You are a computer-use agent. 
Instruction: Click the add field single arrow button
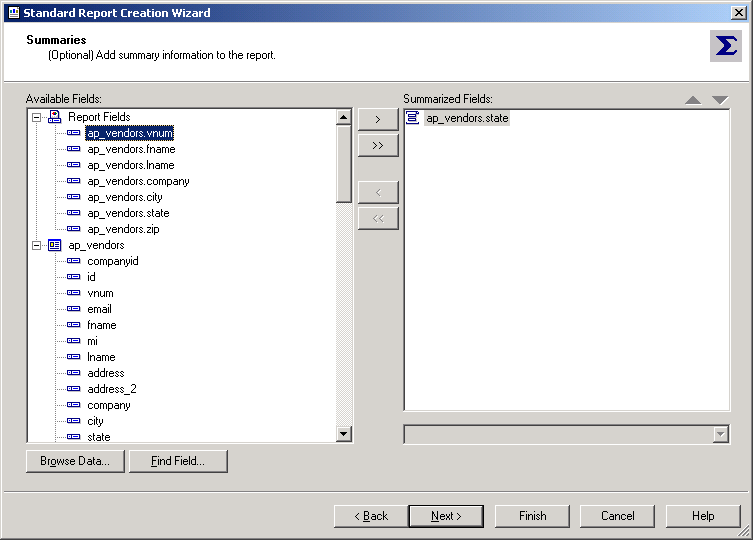pyautogui.click(x=377, y=119)
